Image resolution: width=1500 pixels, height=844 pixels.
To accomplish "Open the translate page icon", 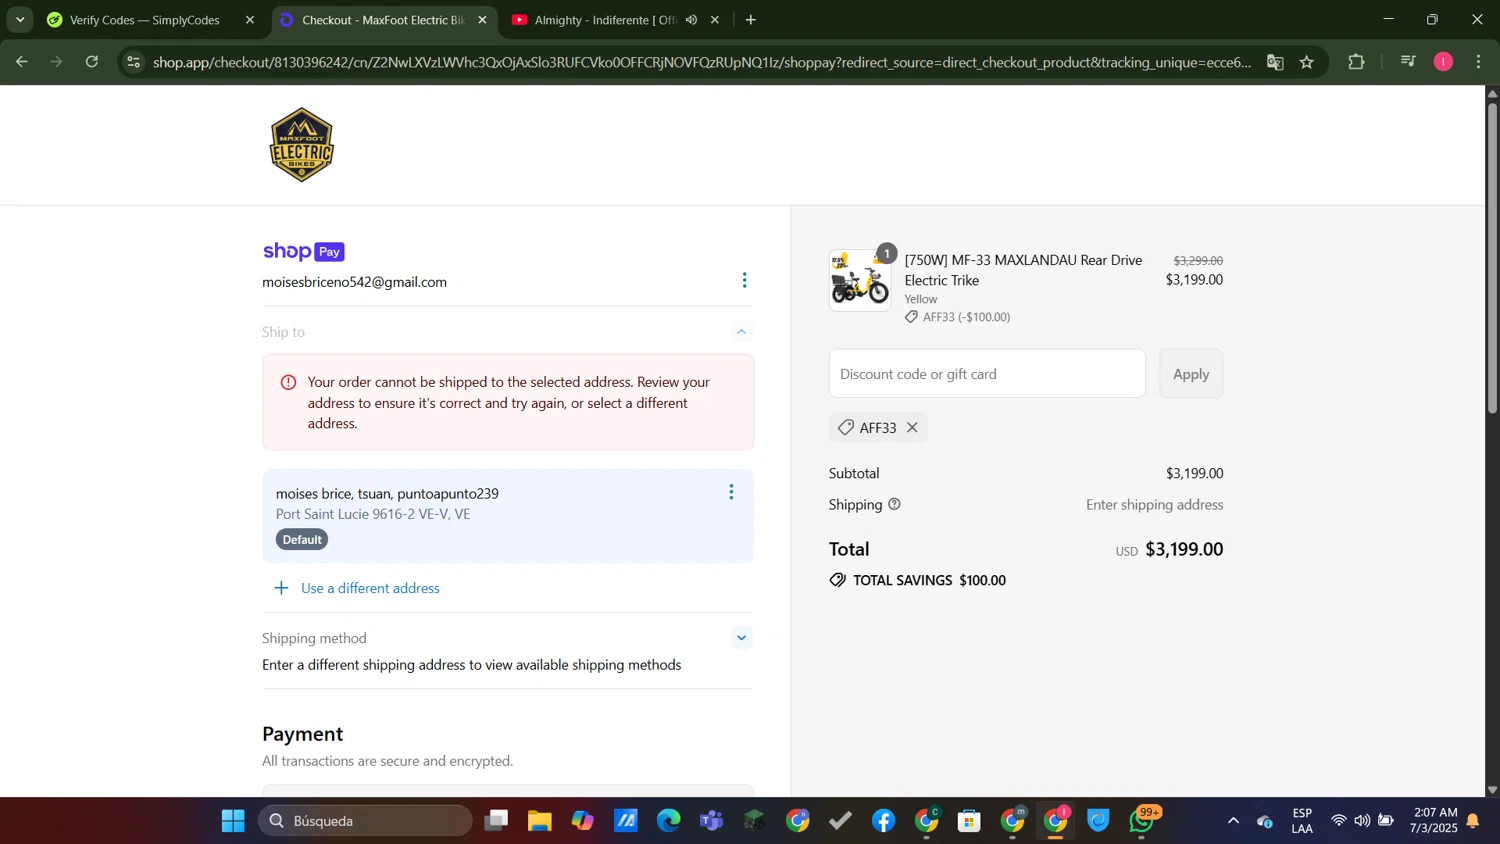I will [1275, 62].
